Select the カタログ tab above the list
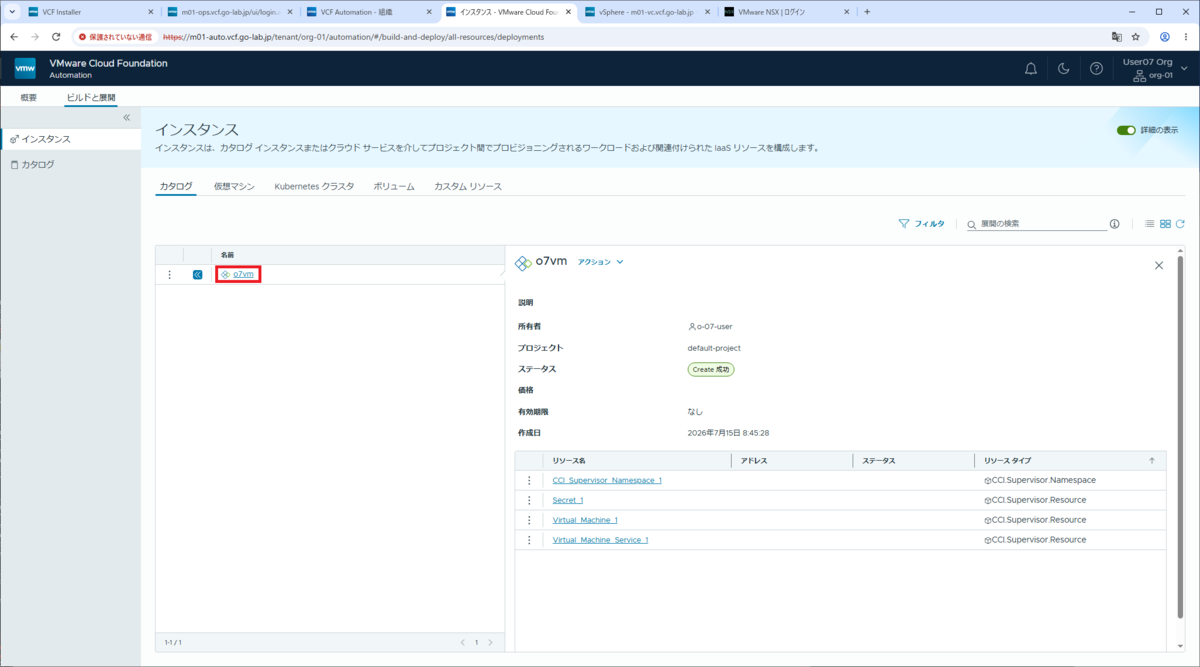The height and width of the screenshot is (667, 1200). [x=176, y=186]
